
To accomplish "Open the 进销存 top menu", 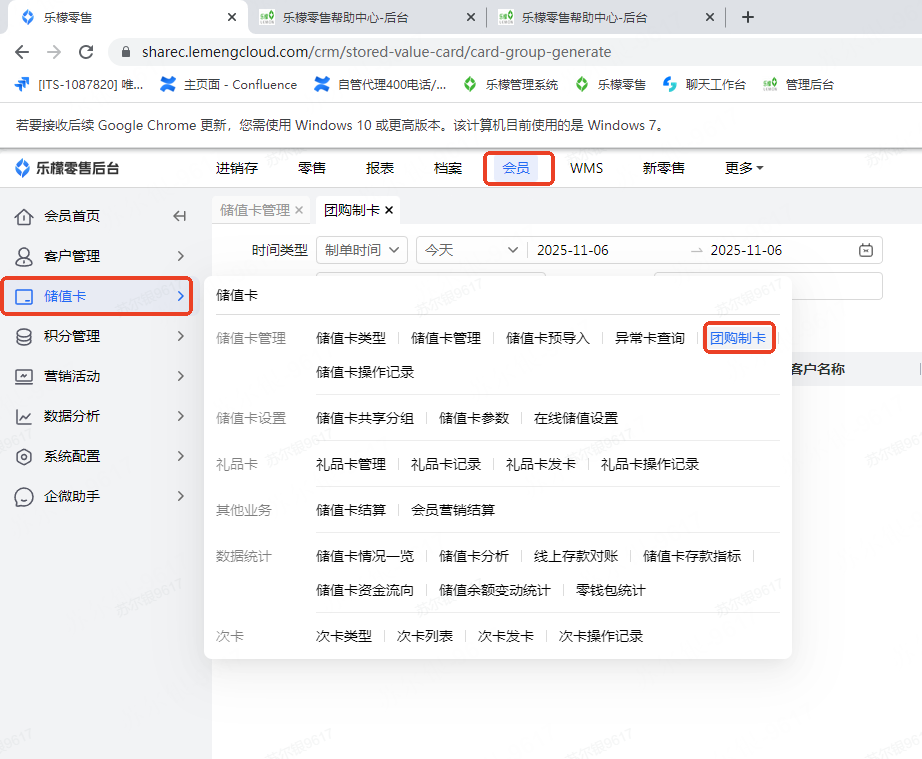I will coord(237,168).
